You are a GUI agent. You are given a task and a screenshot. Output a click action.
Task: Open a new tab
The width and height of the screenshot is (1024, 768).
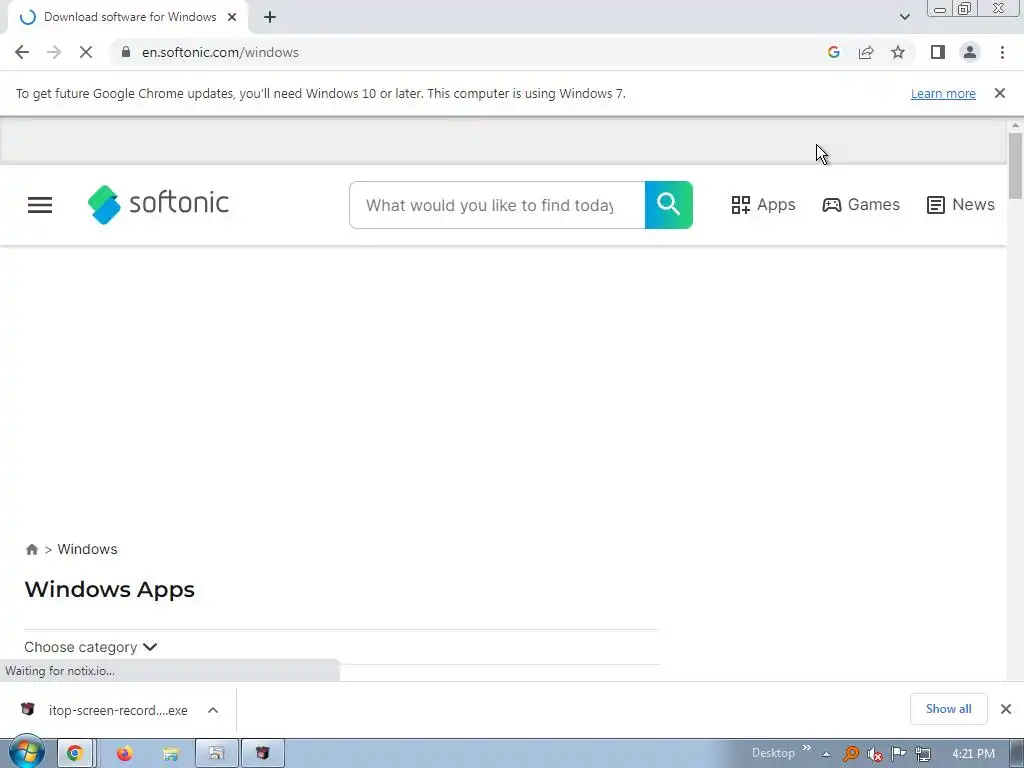(270, 17)
